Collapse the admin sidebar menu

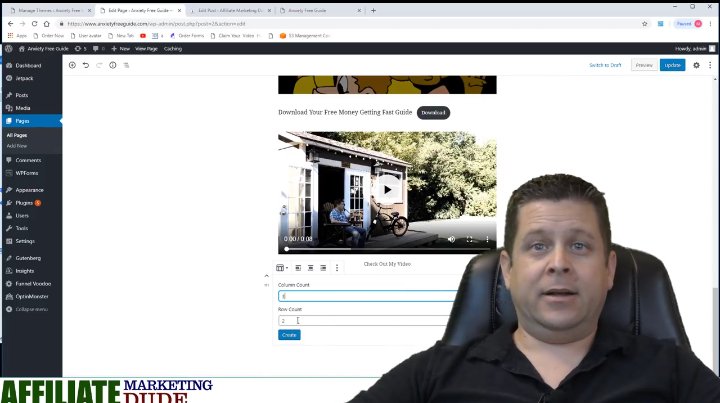click(x=31, y=309)
